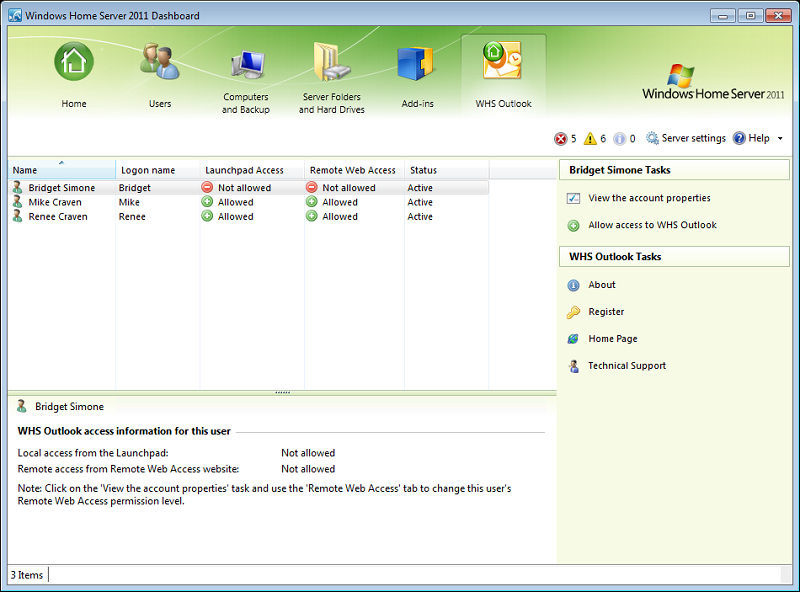Open Server Folders and Hard Drives icon

332,62
